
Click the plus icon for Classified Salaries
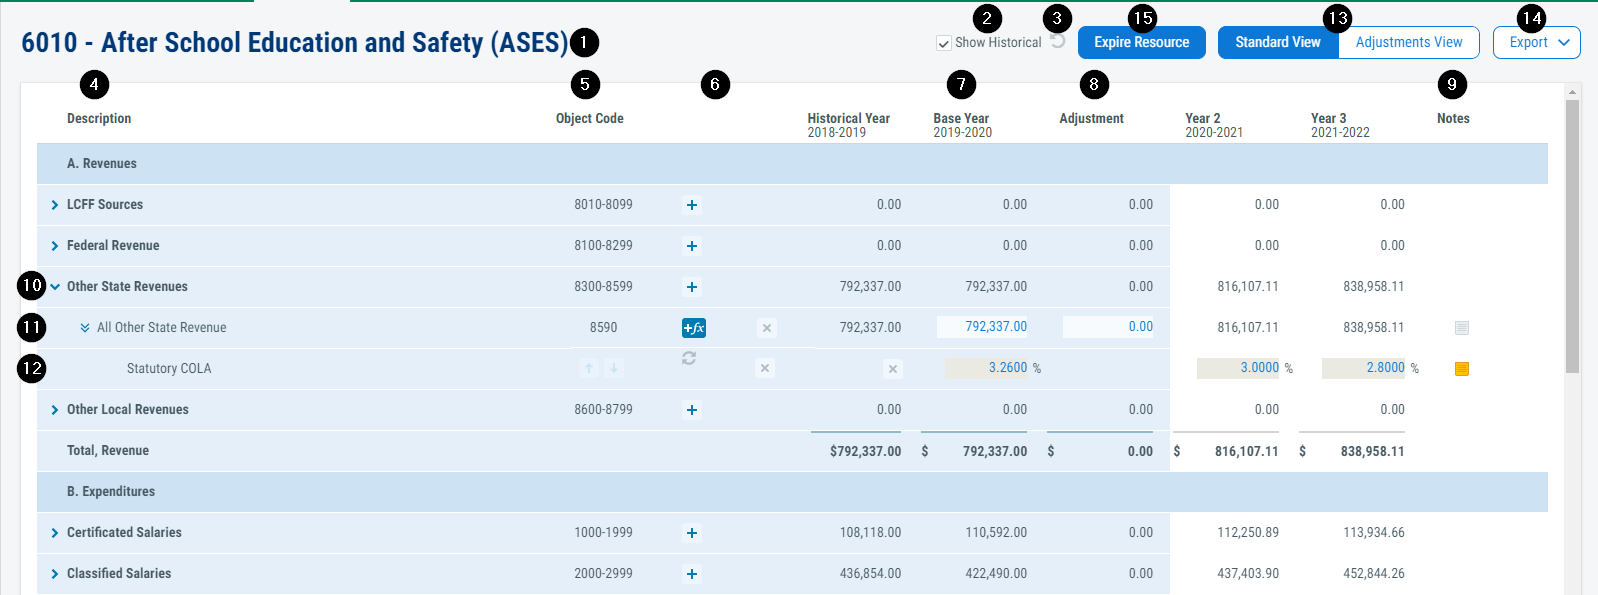pyautogui.click(x=691, y=574)
